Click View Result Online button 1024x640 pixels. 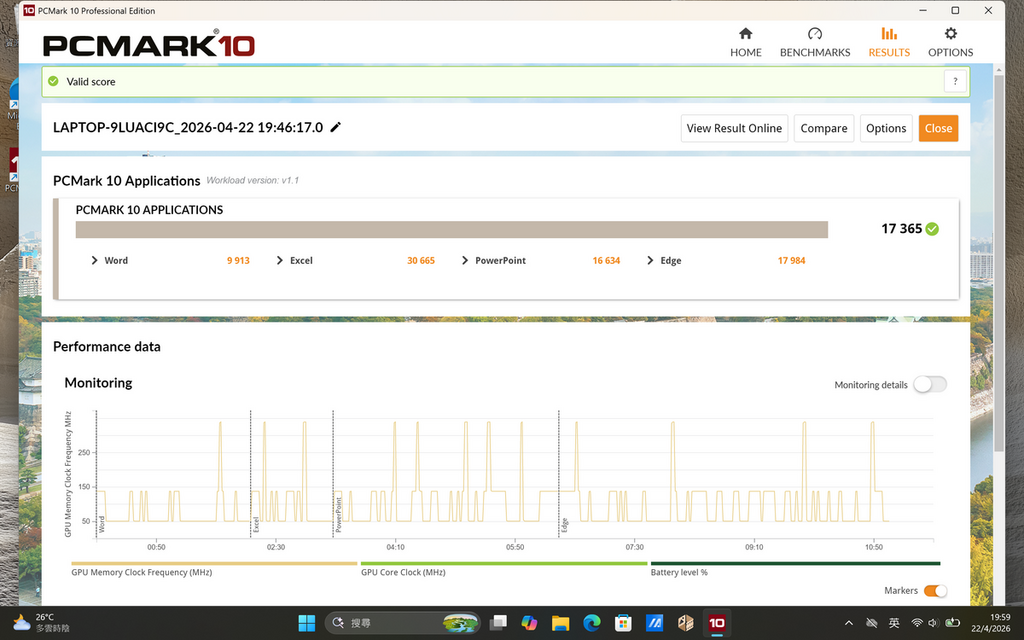(x=734, y=128)
